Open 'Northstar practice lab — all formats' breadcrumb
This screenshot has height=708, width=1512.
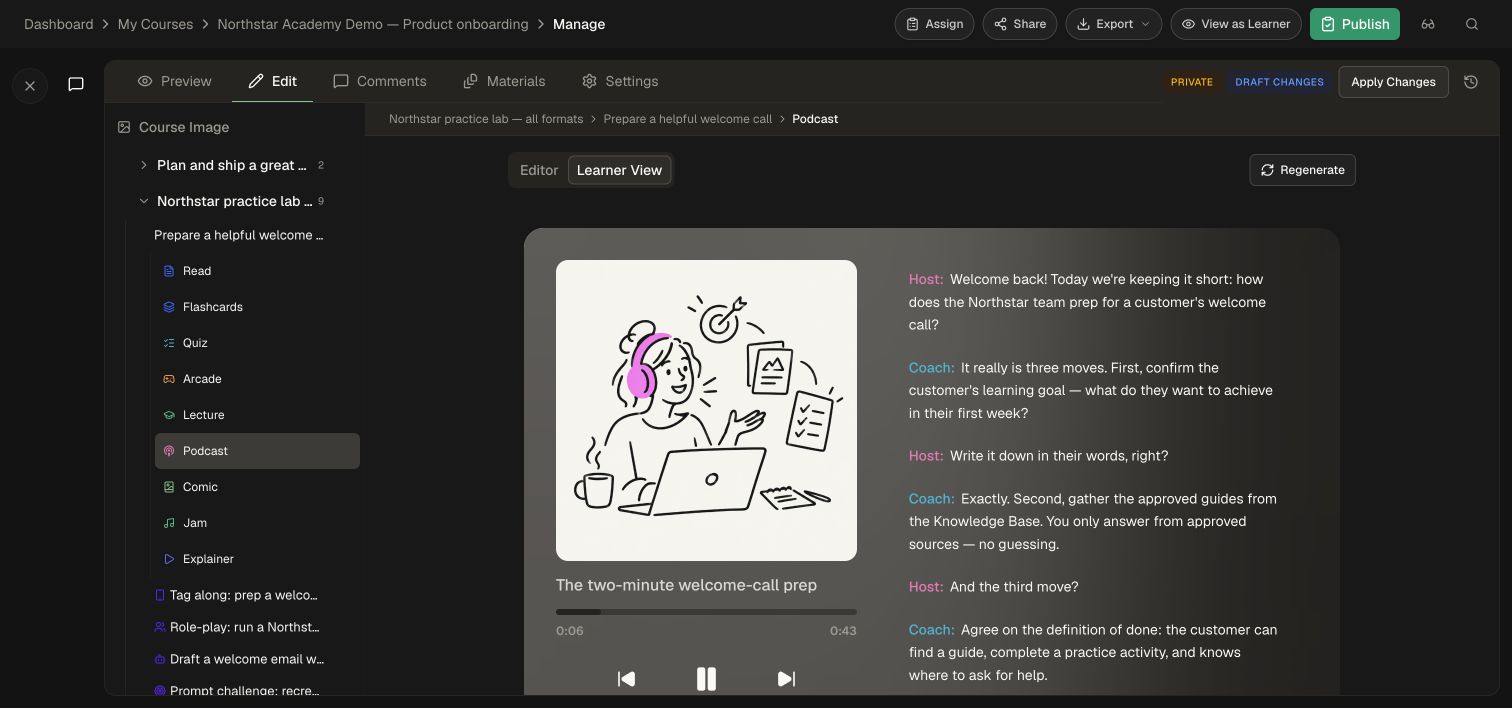486,119
